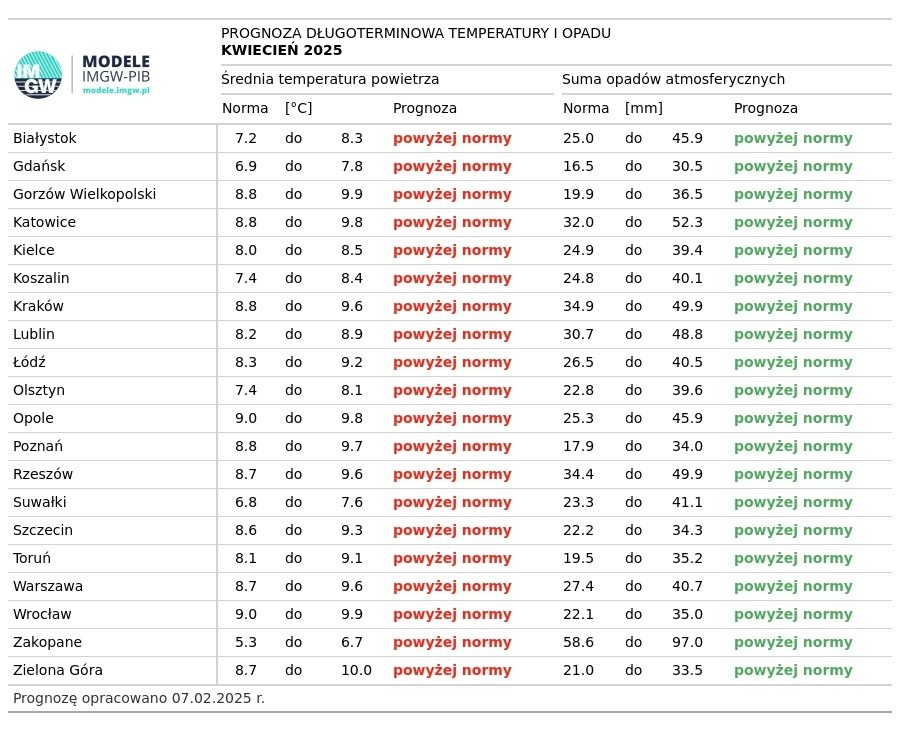Click the Gorzów Wielkopolski city name

[84, 194]
